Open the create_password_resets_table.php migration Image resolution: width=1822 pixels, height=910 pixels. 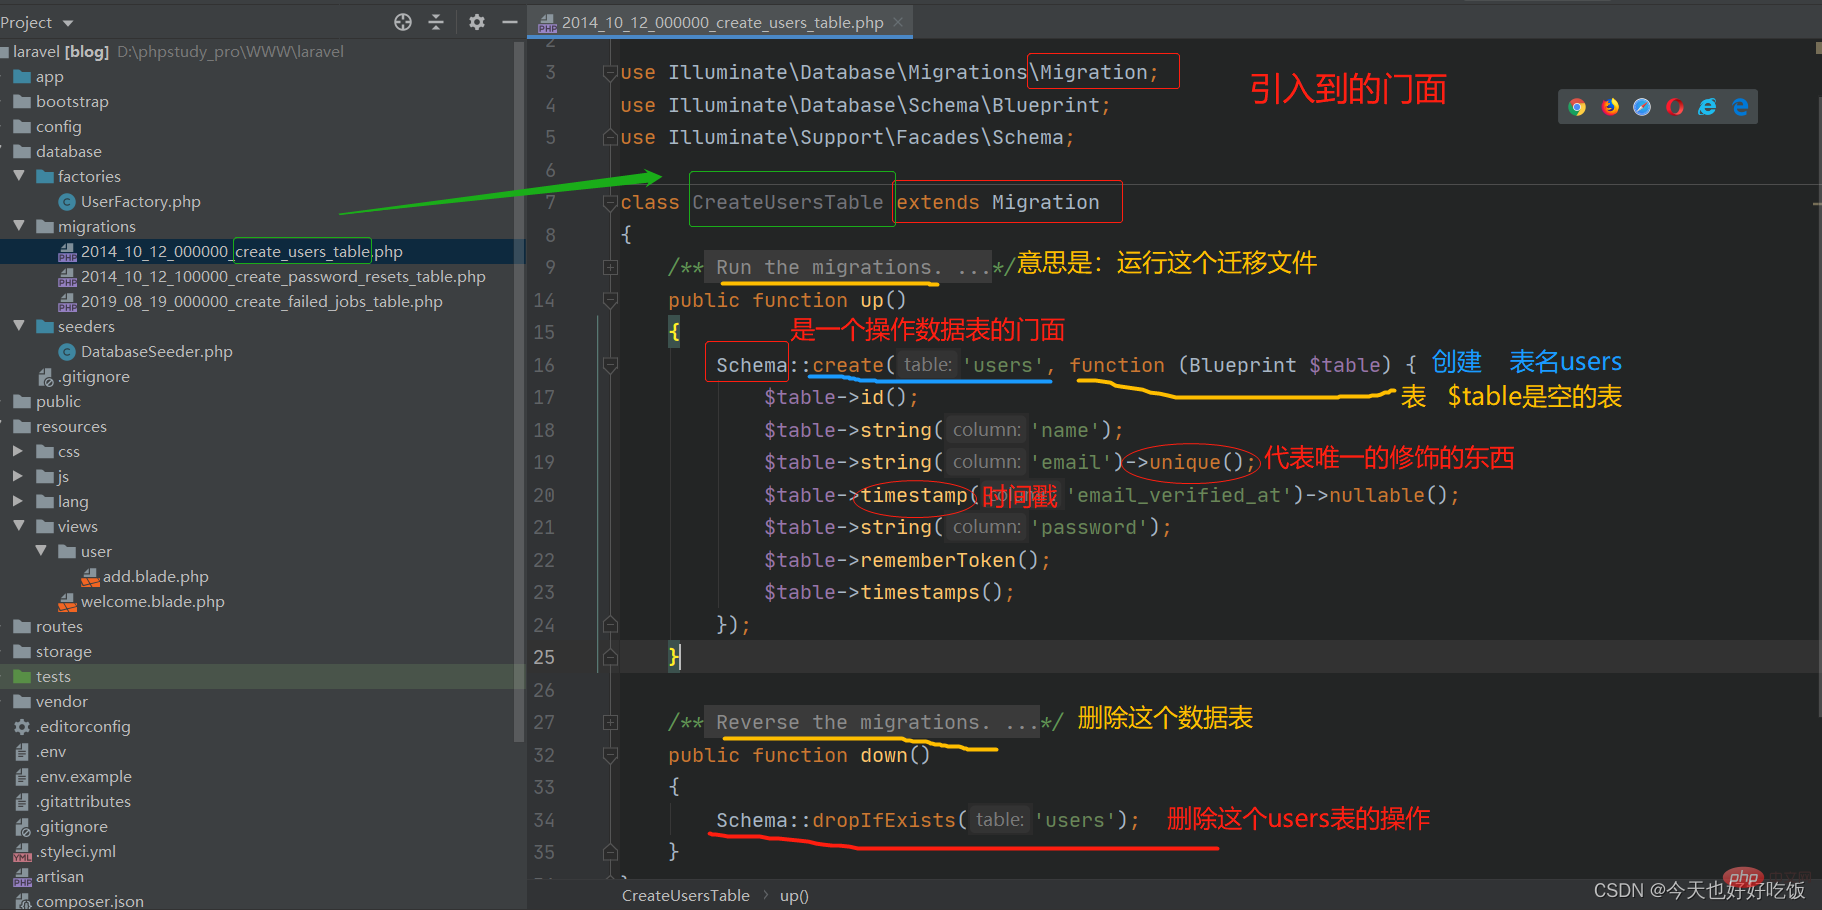pos(283,277)
